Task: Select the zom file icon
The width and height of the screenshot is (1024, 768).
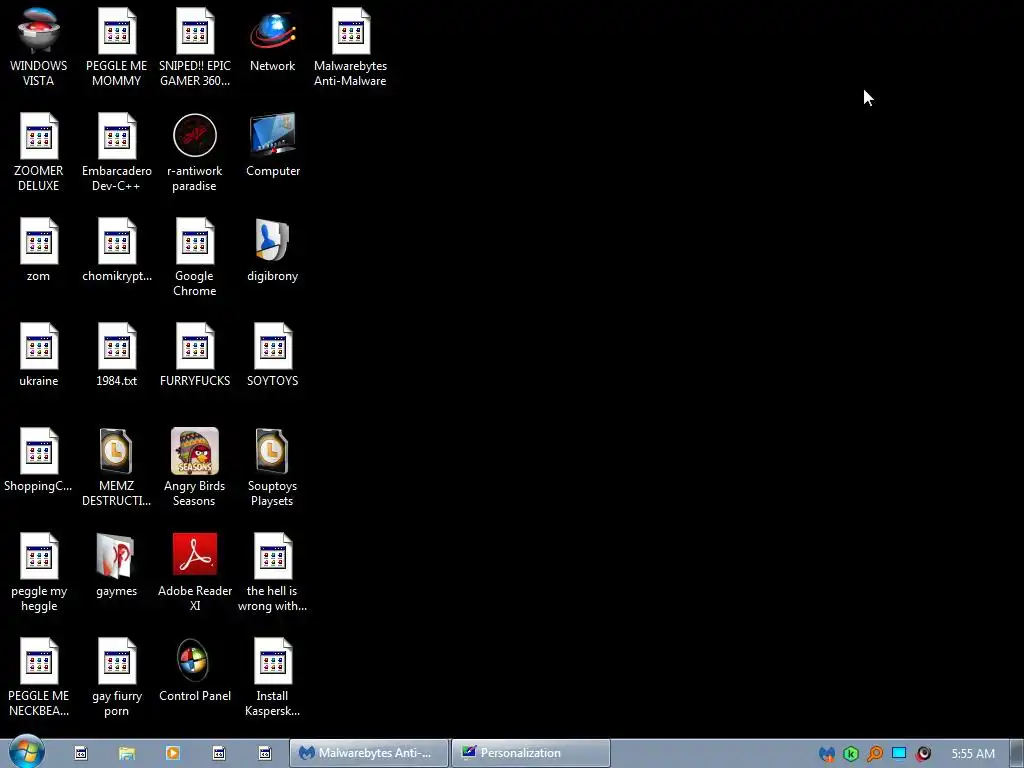Action: (39, 250)
